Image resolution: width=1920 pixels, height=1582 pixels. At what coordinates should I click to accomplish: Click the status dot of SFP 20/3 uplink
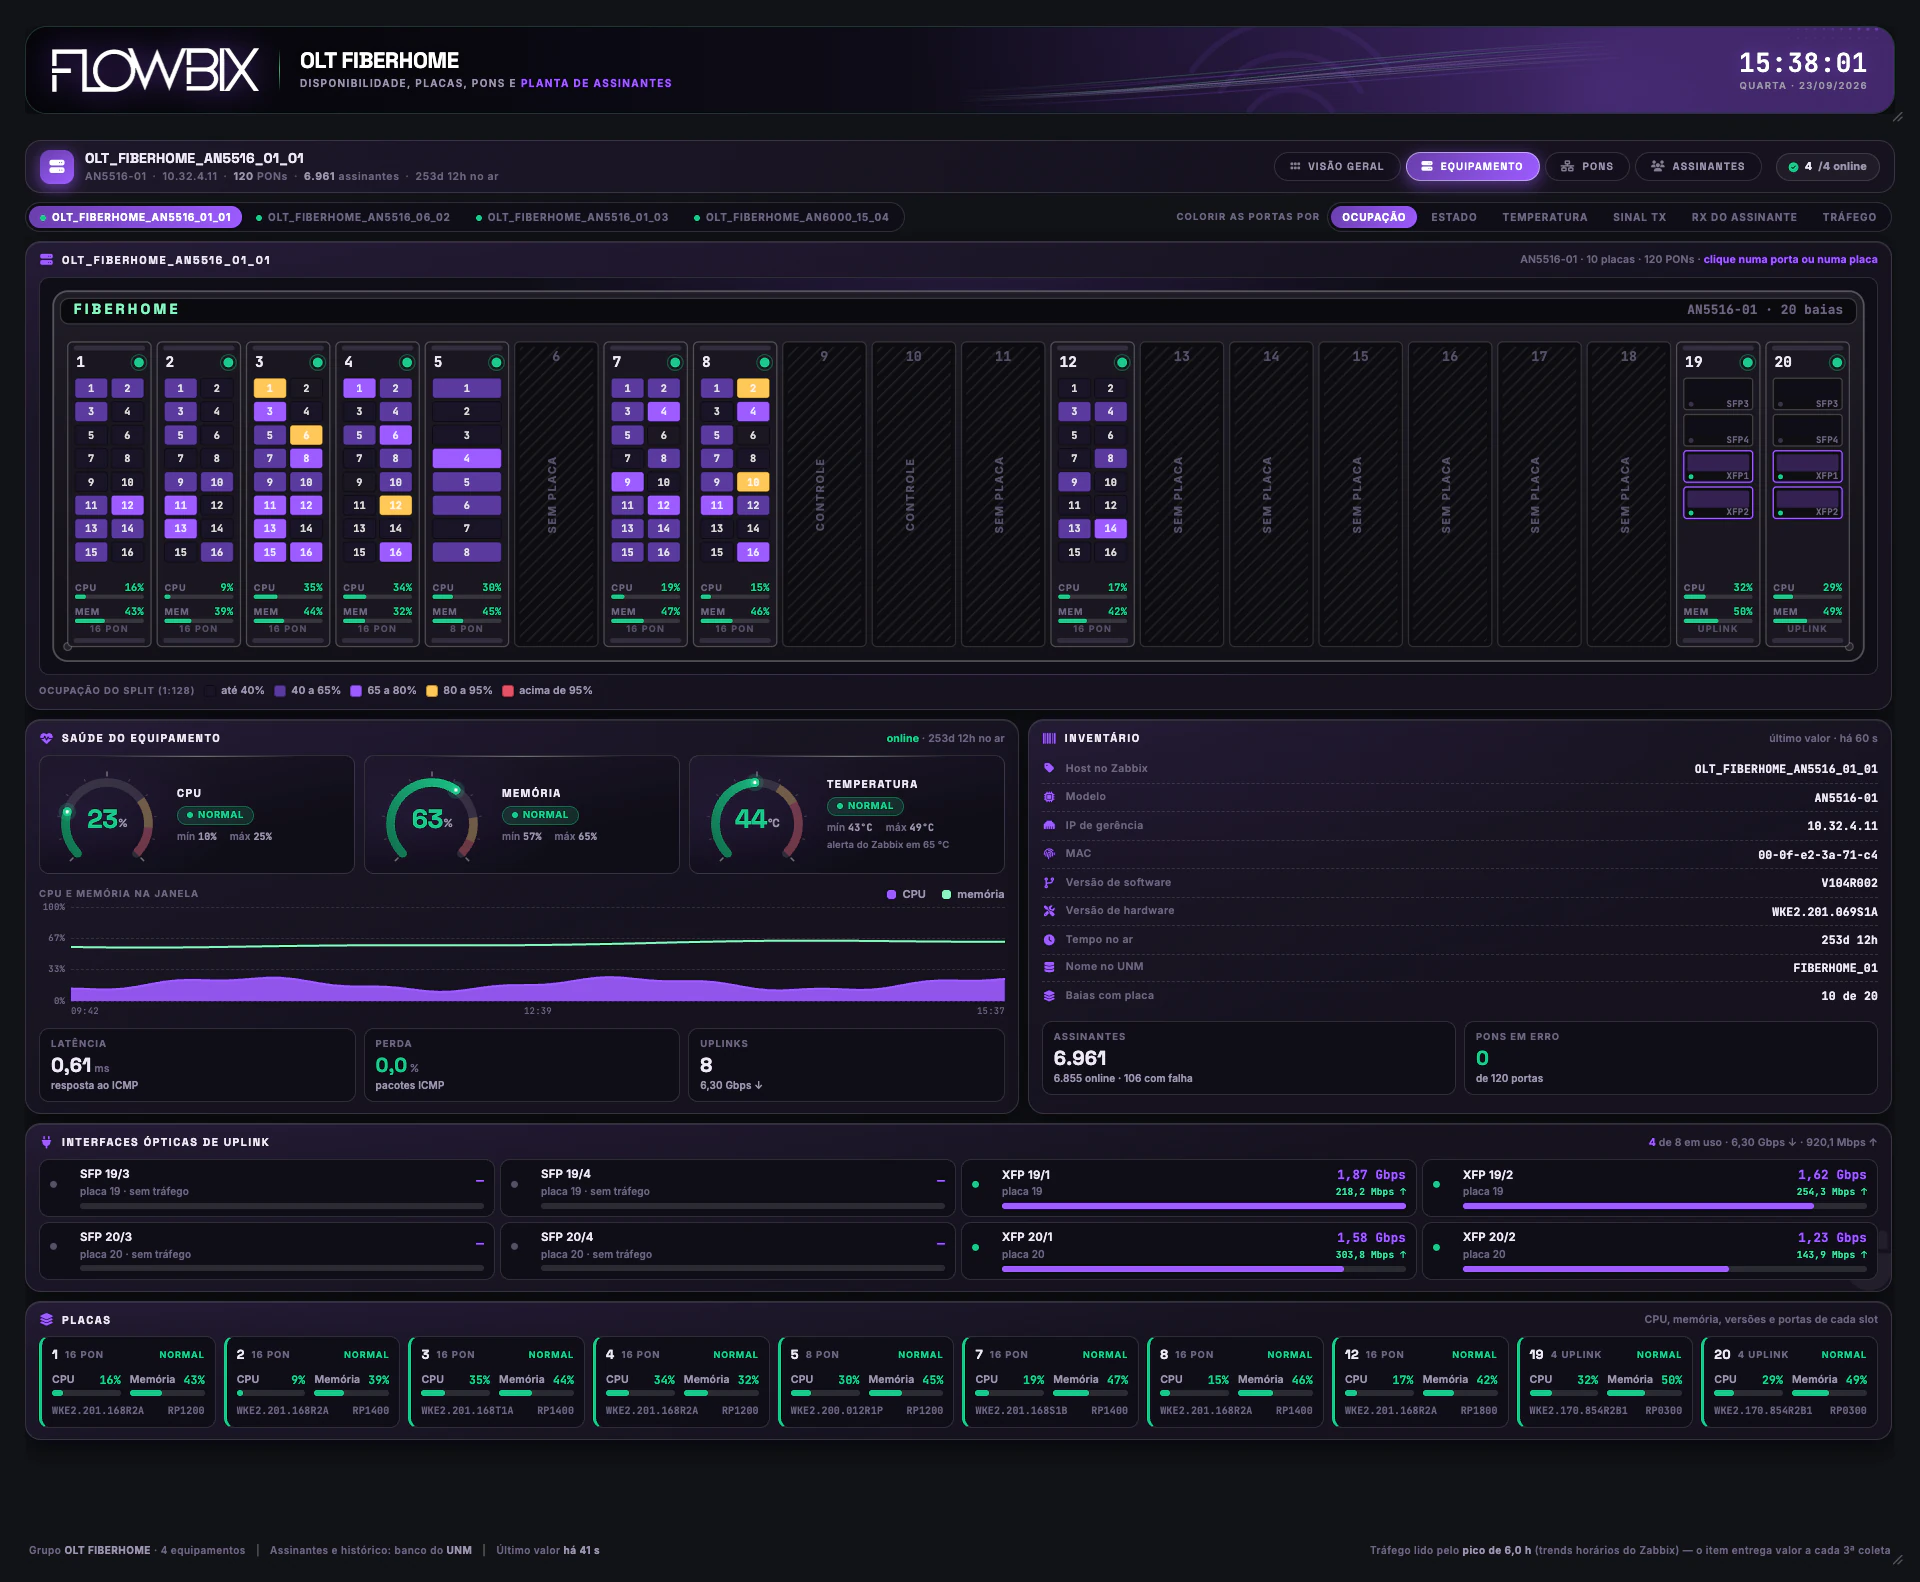click(53, 1247)
